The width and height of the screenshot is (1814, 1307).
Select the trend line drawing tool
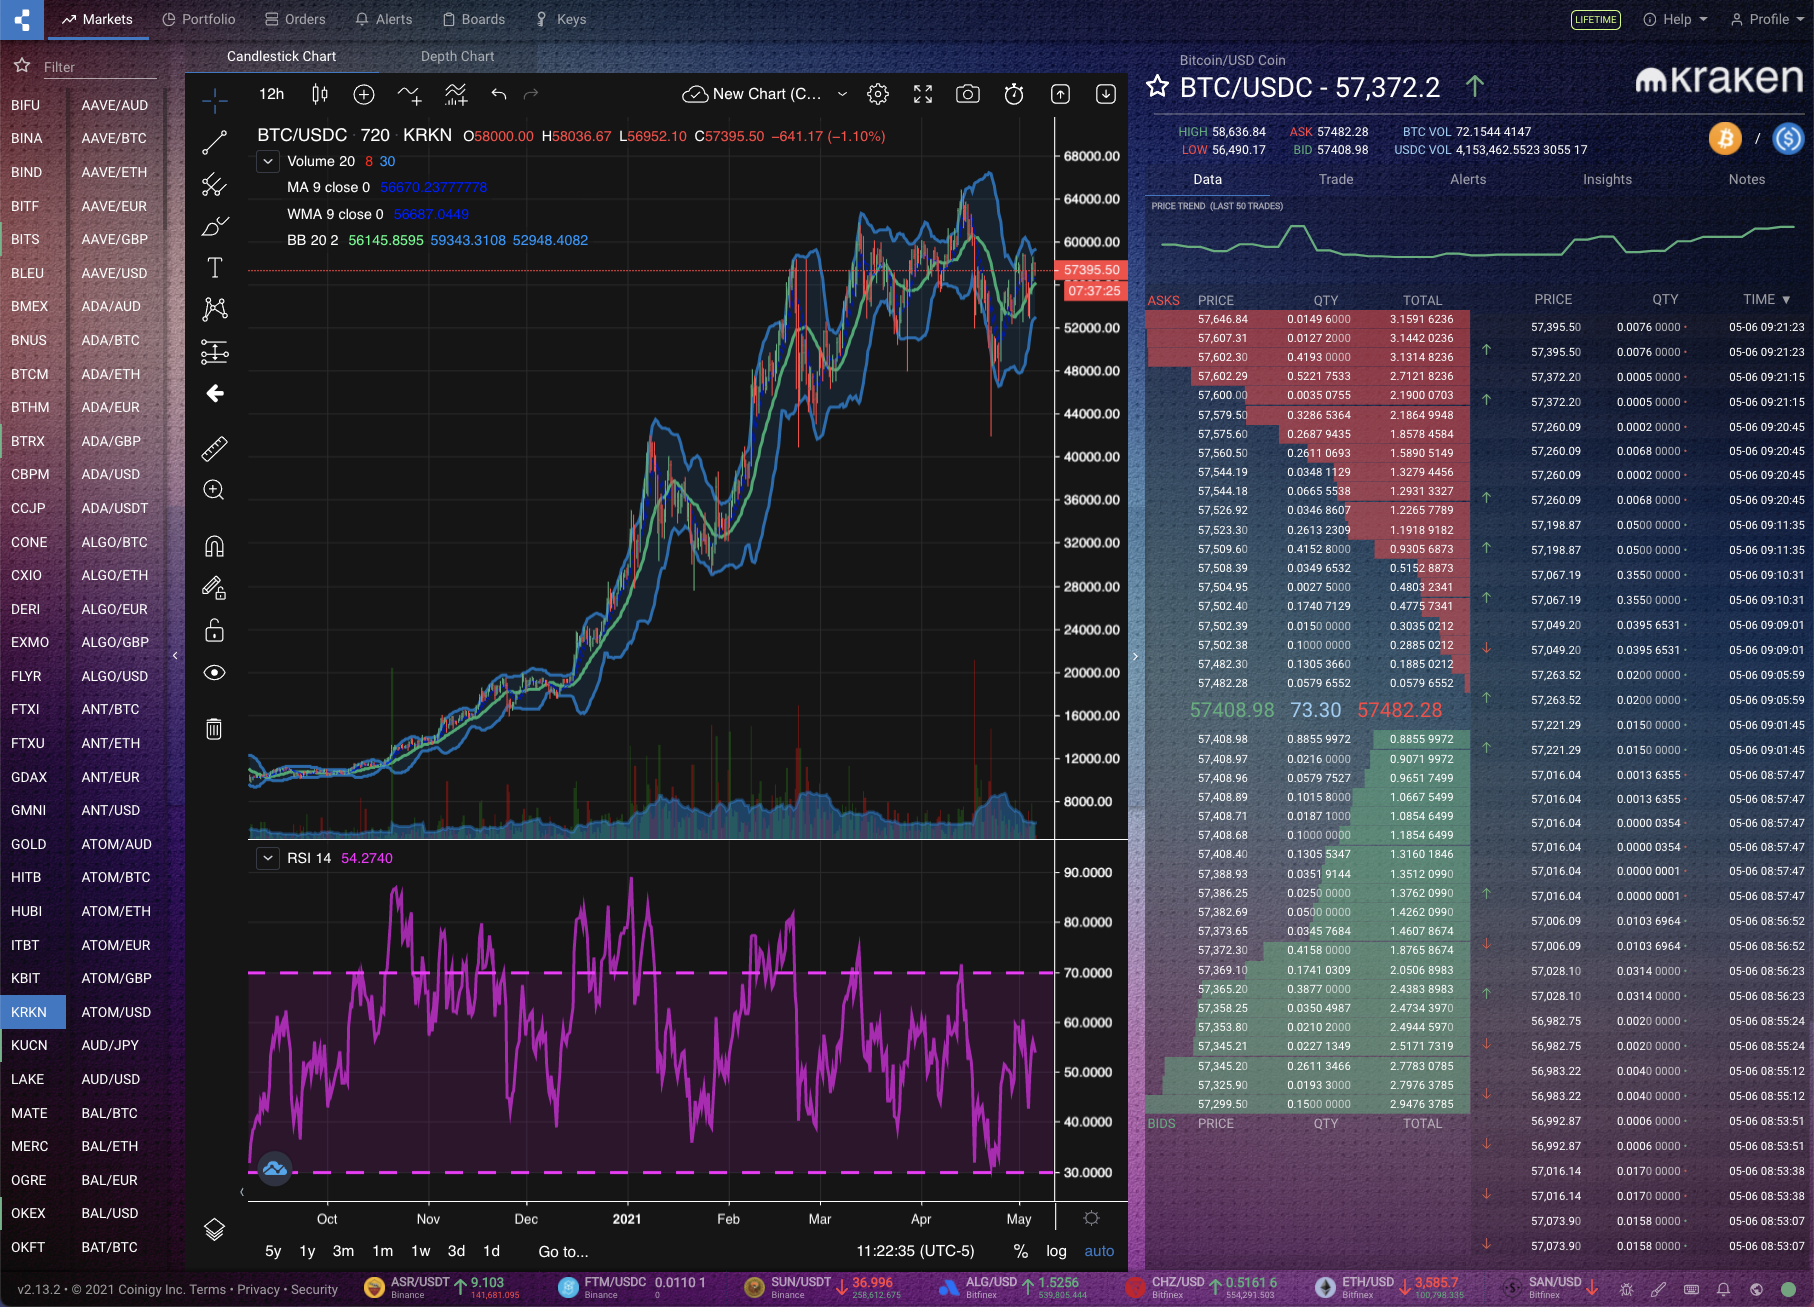214,143
